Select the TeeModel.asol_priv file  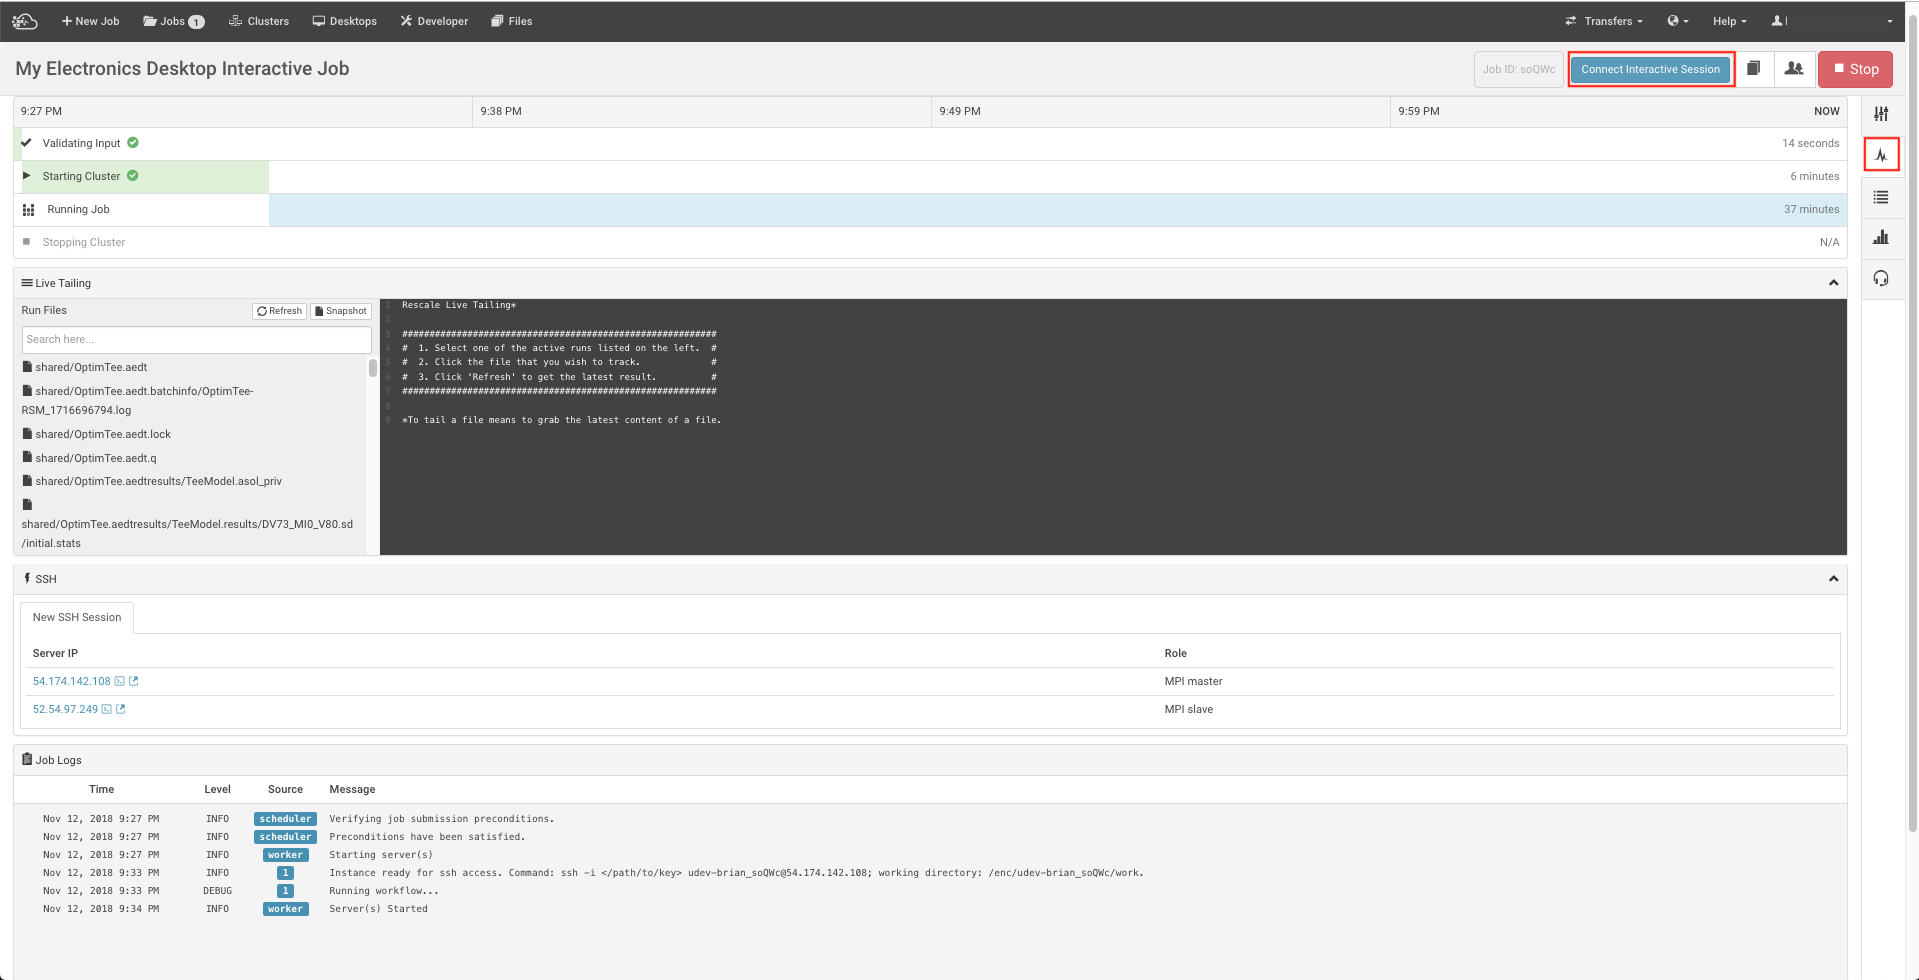(x=152, y=481)
